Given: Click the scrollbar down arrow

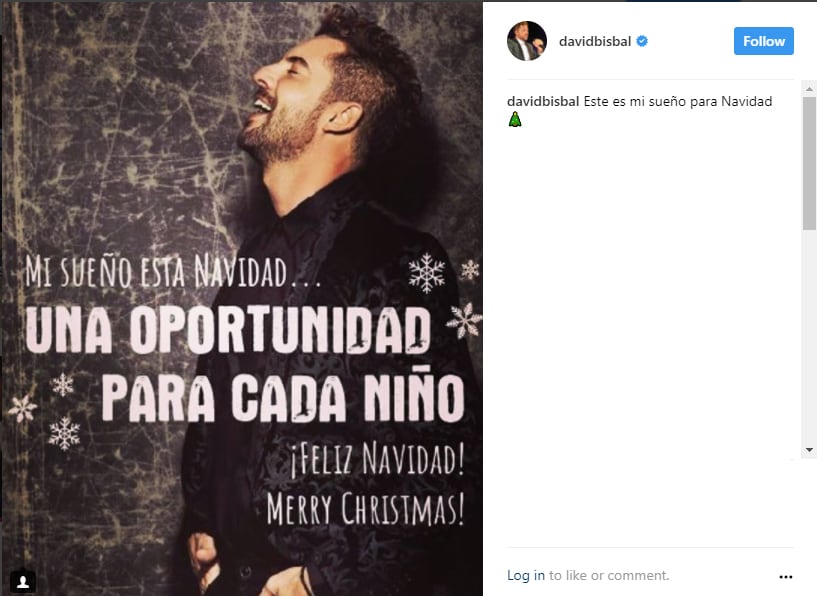Looking at the screenshot, I should 809,450.
